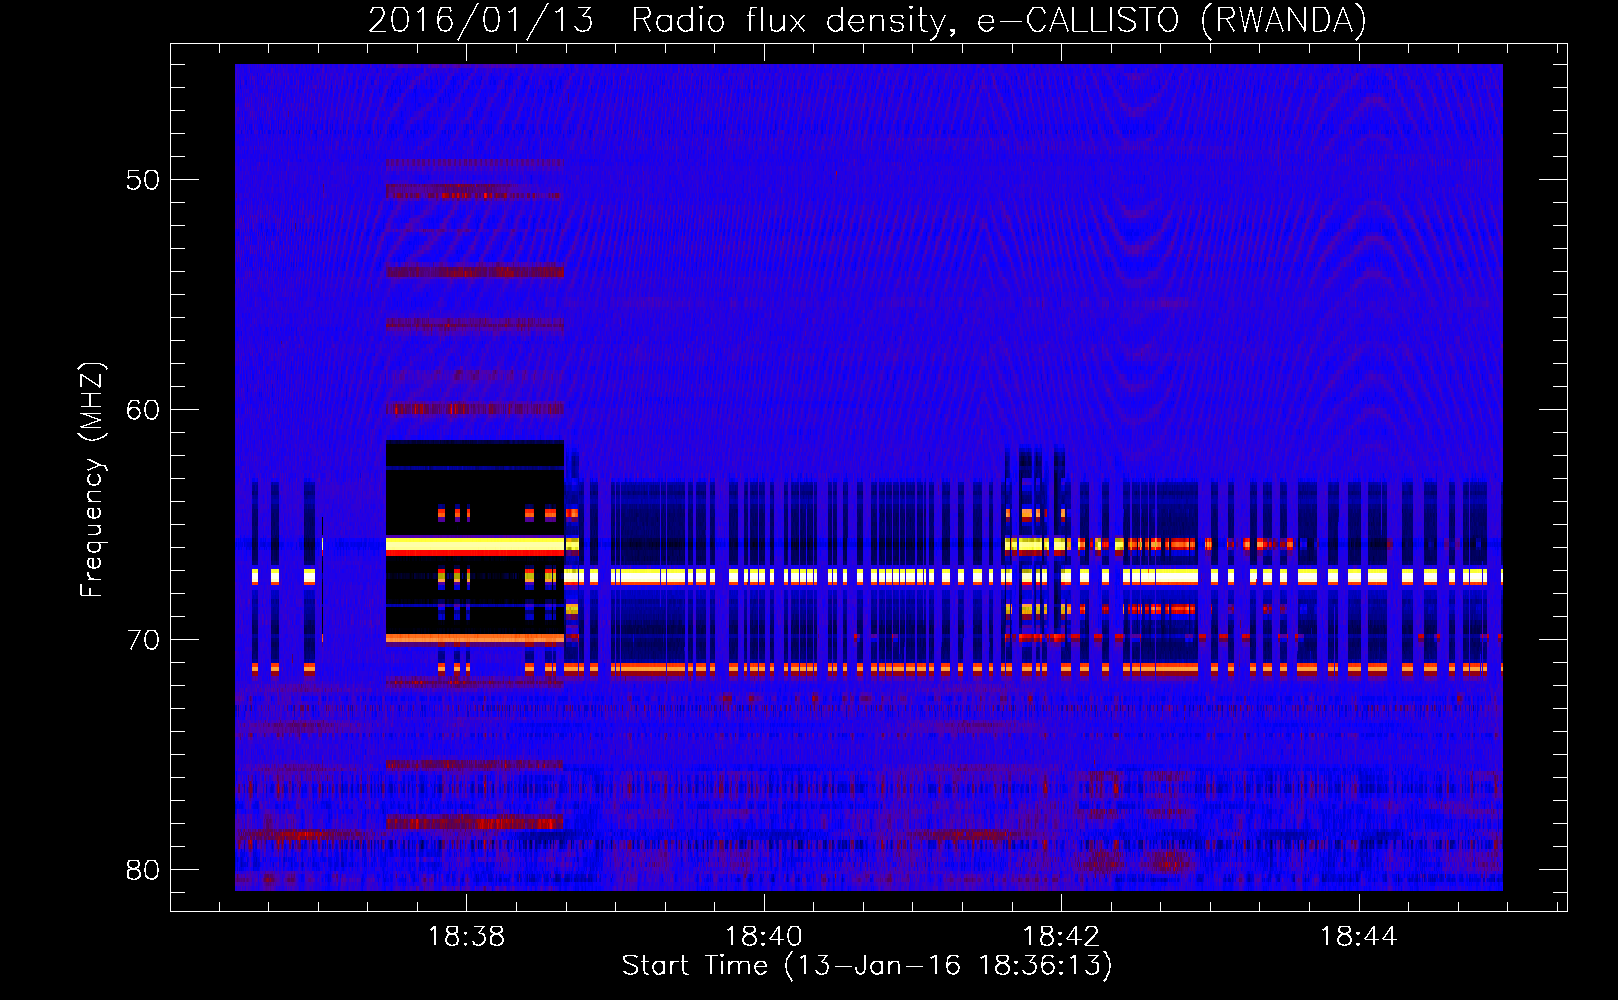The height and width of the screenshot is (1000, 1618).
Task: Click the 'Frequency (MHZ)' y-axis label
Action: pos(92,480)
